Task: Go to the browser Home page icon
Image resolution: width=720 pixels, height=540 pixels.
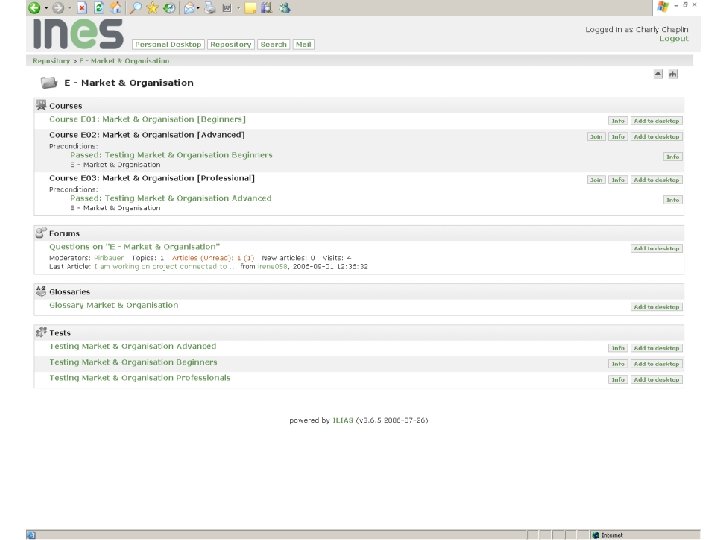Action: pyautogui.click(x=116, y=7)
